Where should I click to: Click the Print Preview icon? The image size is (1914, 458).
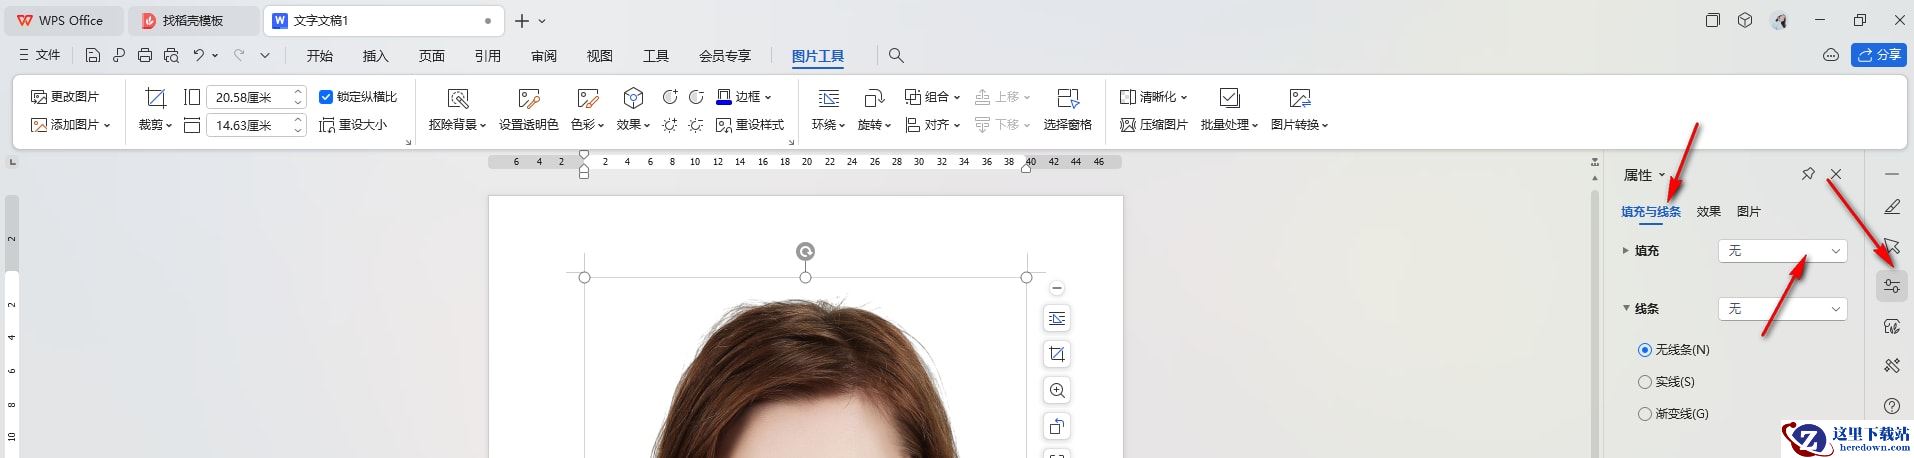pyautogui.click(x=171, y=56)
